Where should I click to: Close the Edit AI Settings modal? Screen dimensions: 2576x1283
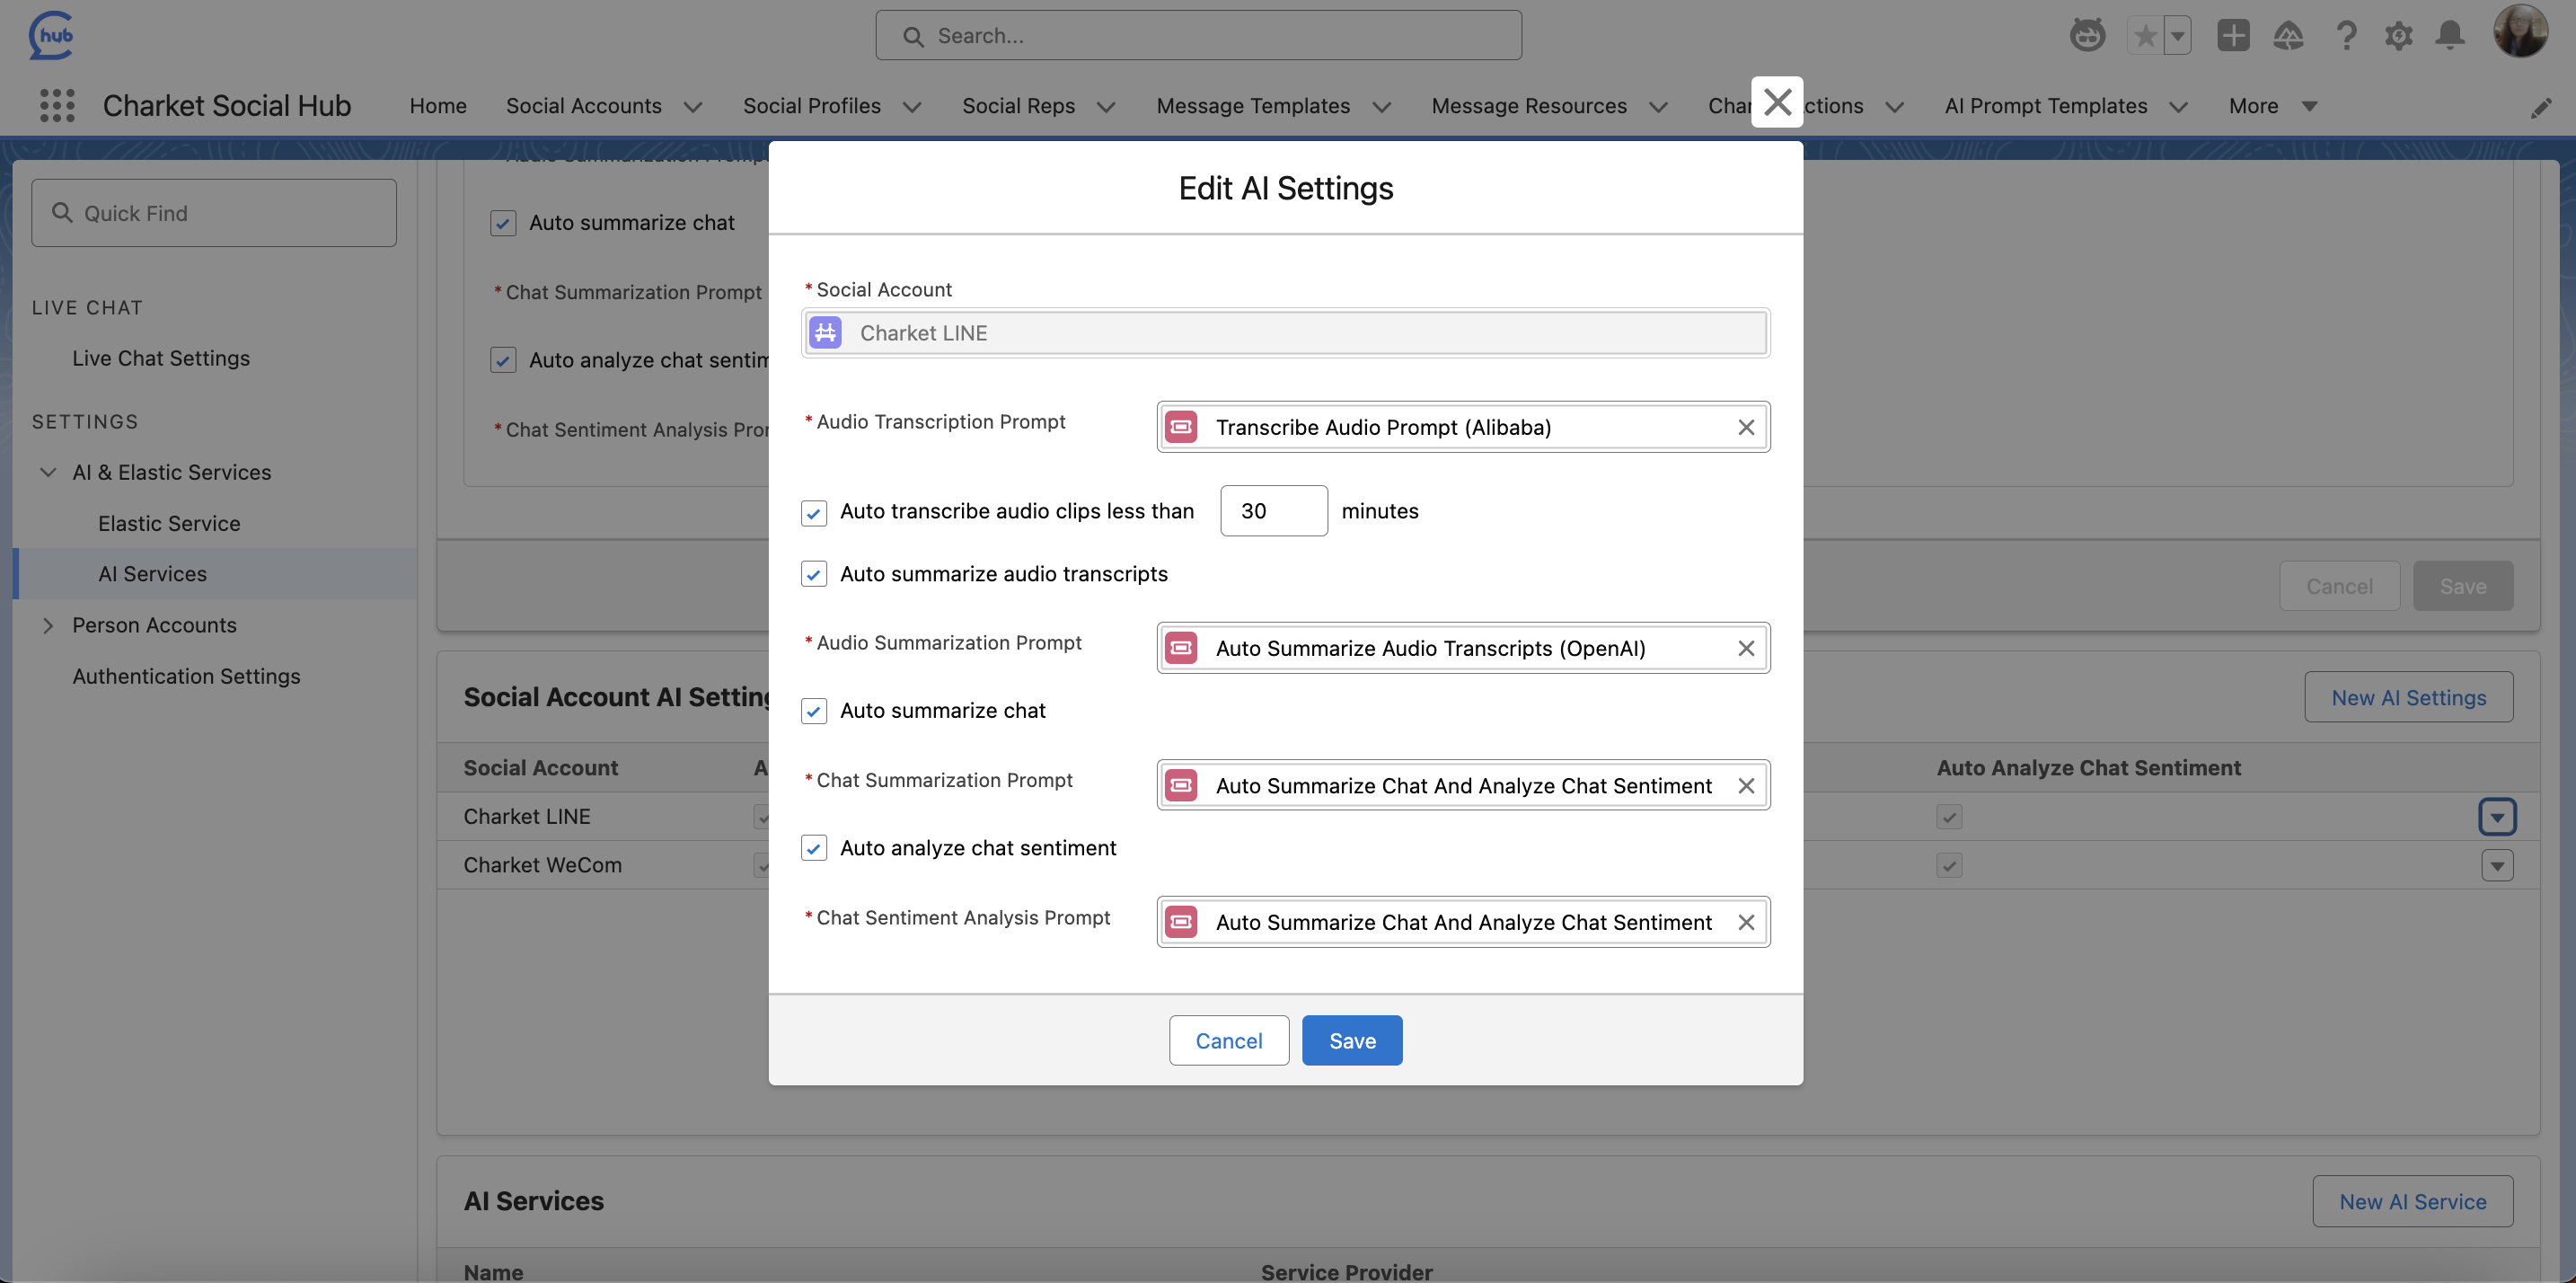pos(1777,102)
